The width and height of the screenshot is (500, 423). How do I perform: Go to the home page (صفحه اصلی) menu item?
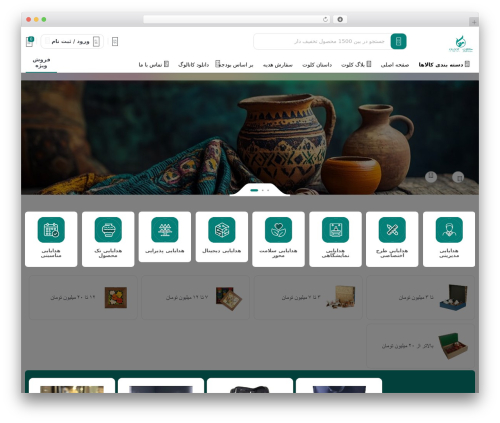(395, 65)
